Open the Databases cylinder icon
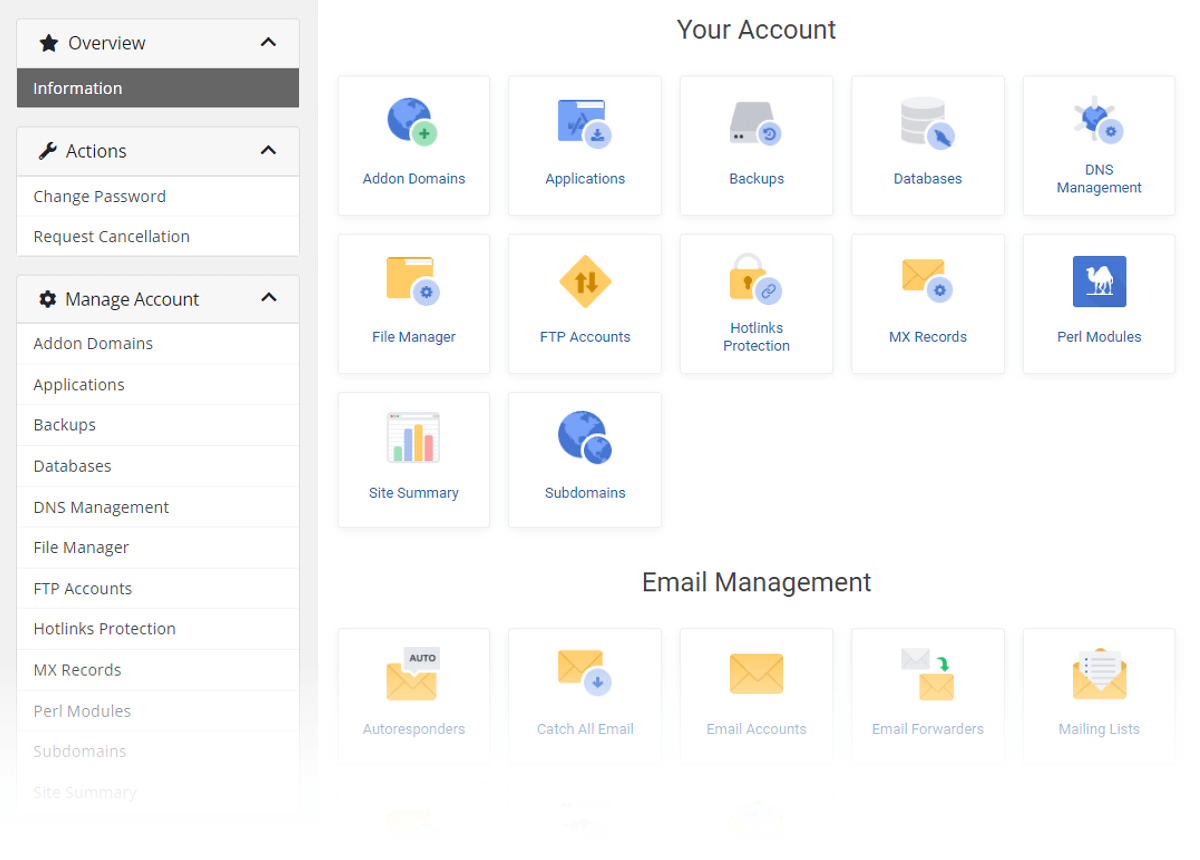This screenshot has width=1200, height=860. pyautogui.click(x=927, y=123)
